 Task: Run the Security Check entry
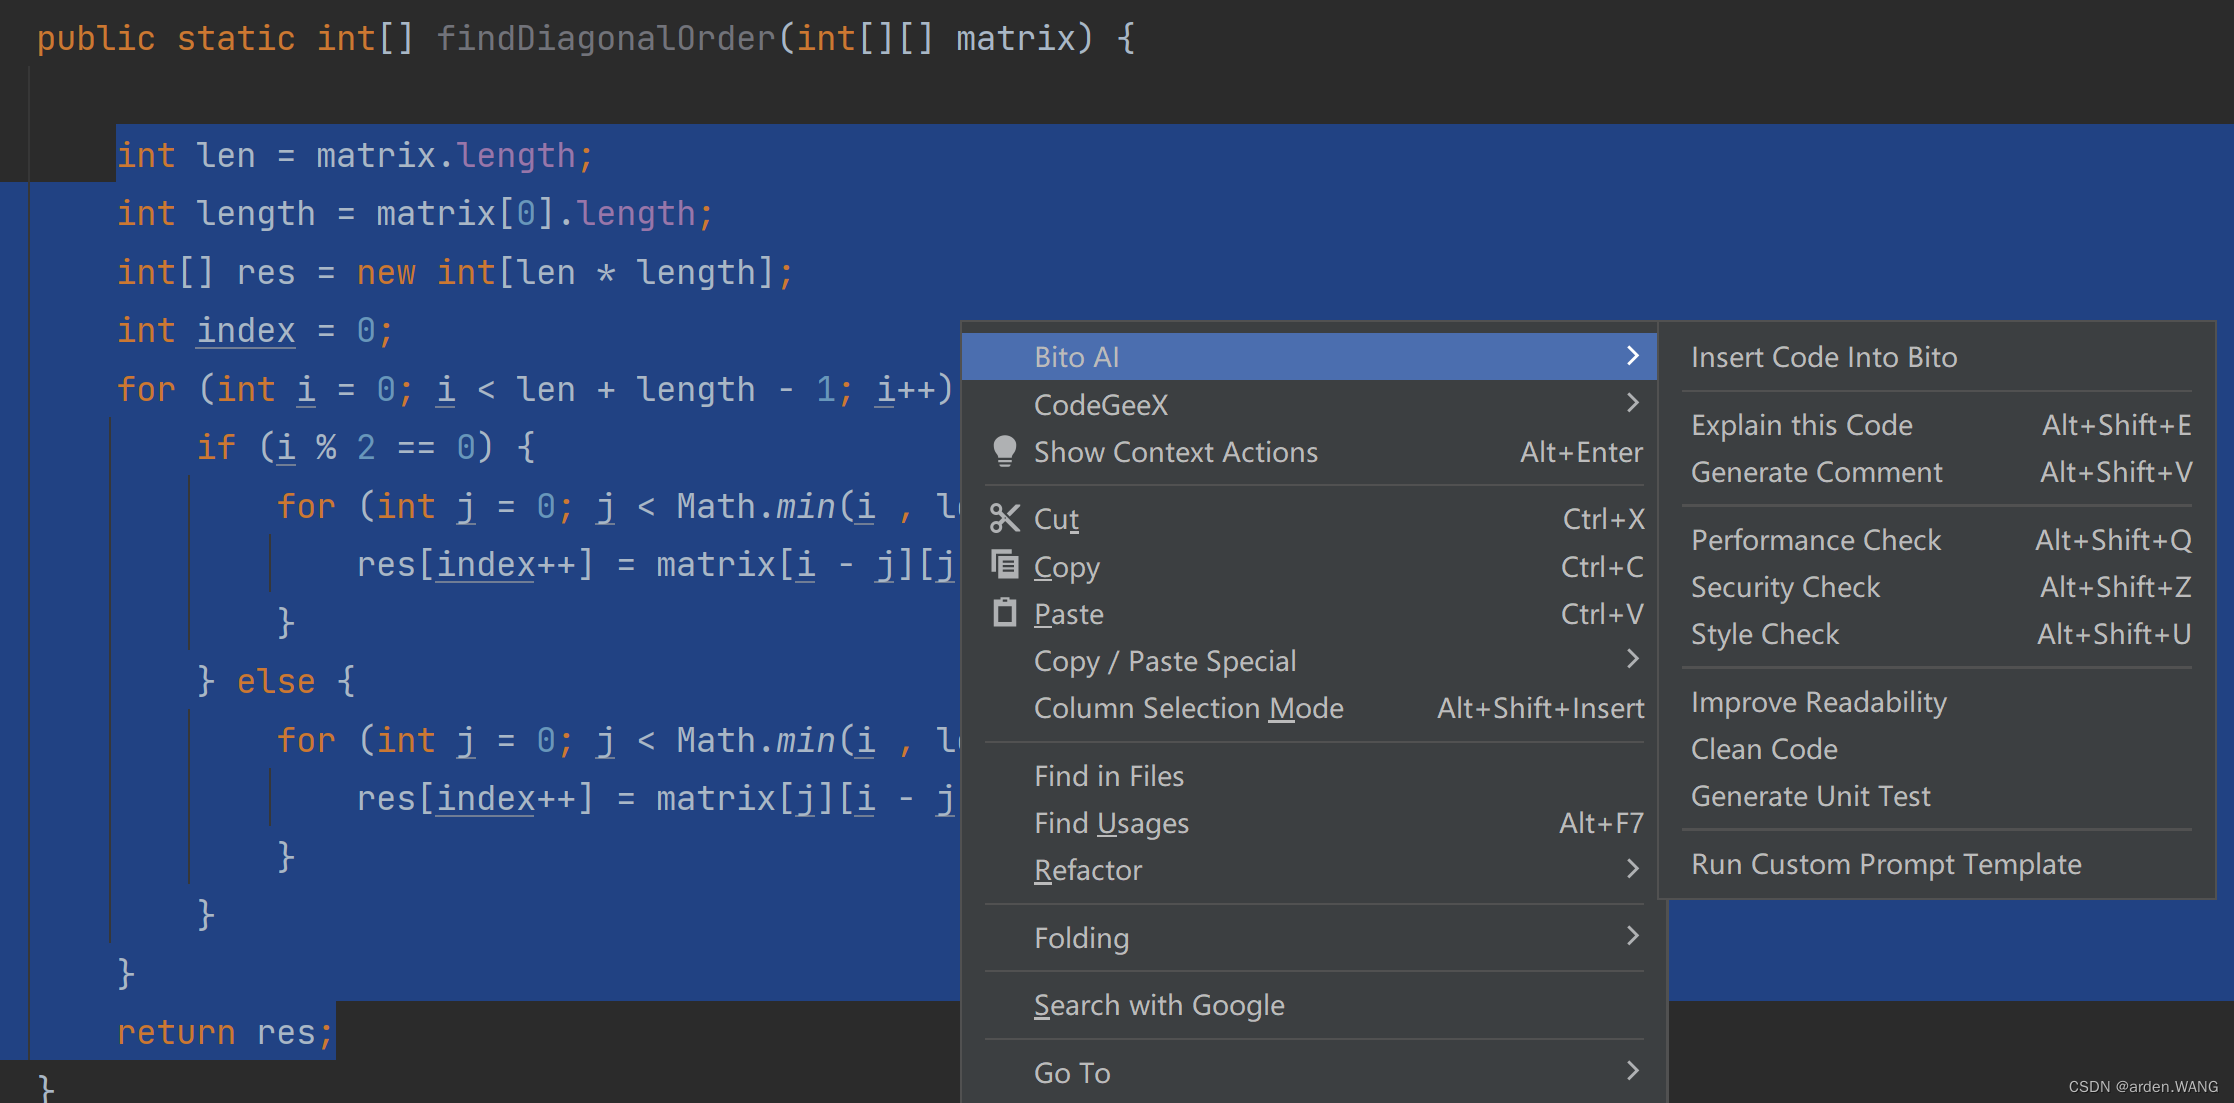(1785, 587)
